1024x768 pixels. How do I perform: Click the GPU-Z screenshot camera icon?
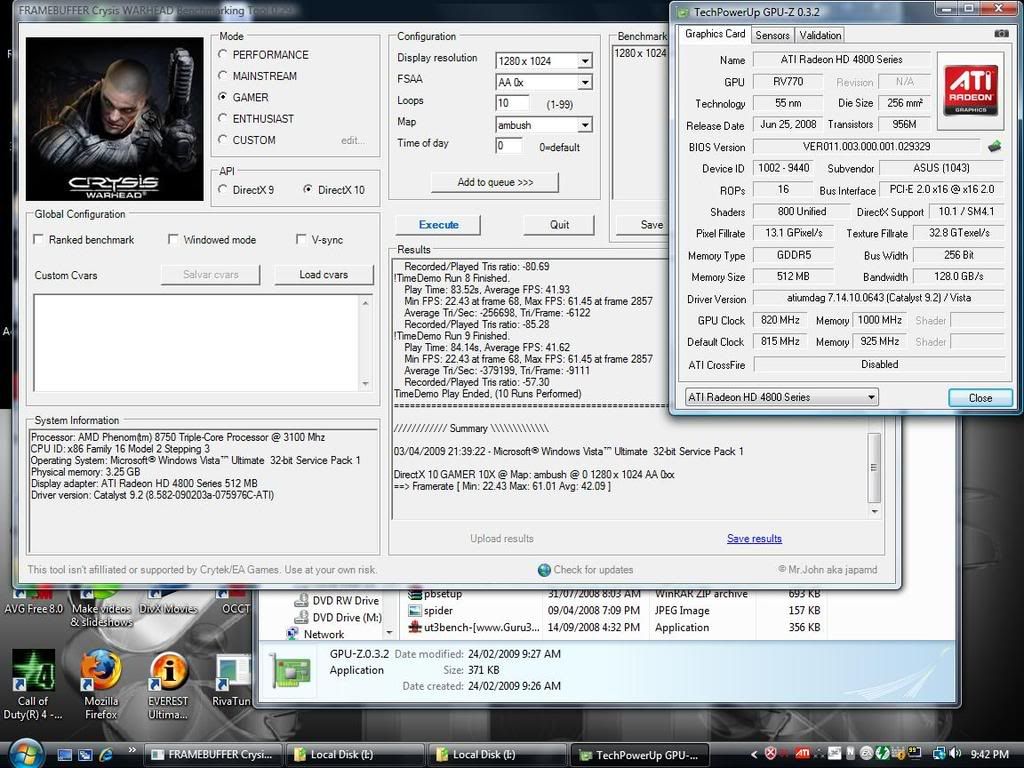click(1001, 33)
